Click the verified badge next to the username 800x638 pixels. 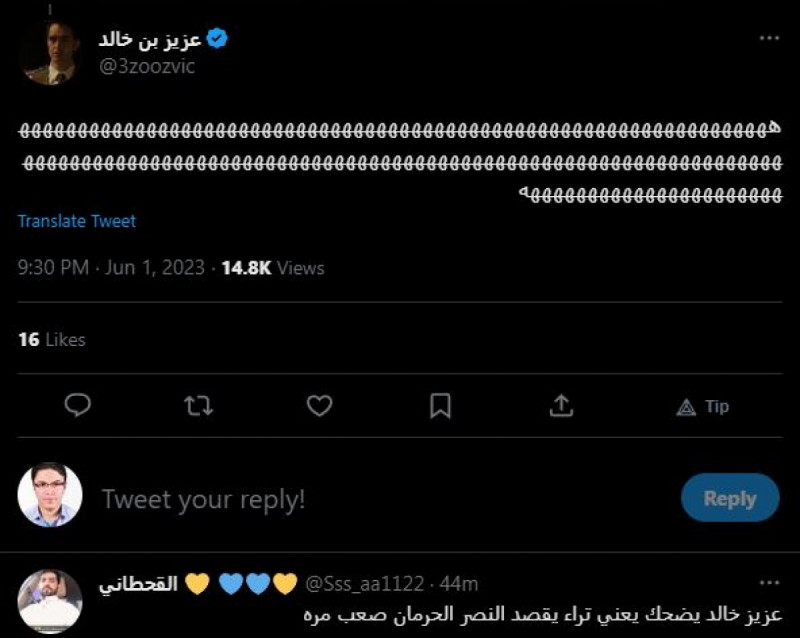point(216,36)
